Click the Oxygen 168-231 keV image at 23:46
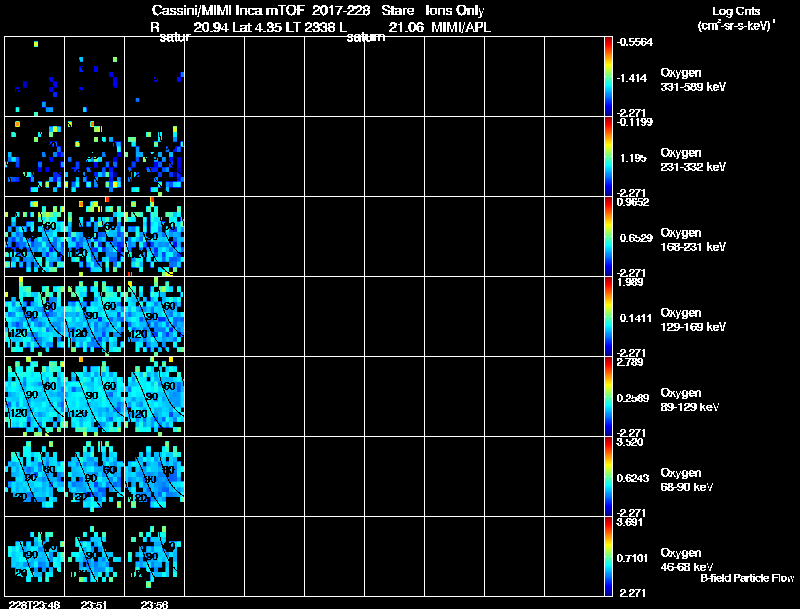This screenshot has height=609, width=800. point(35,236)
